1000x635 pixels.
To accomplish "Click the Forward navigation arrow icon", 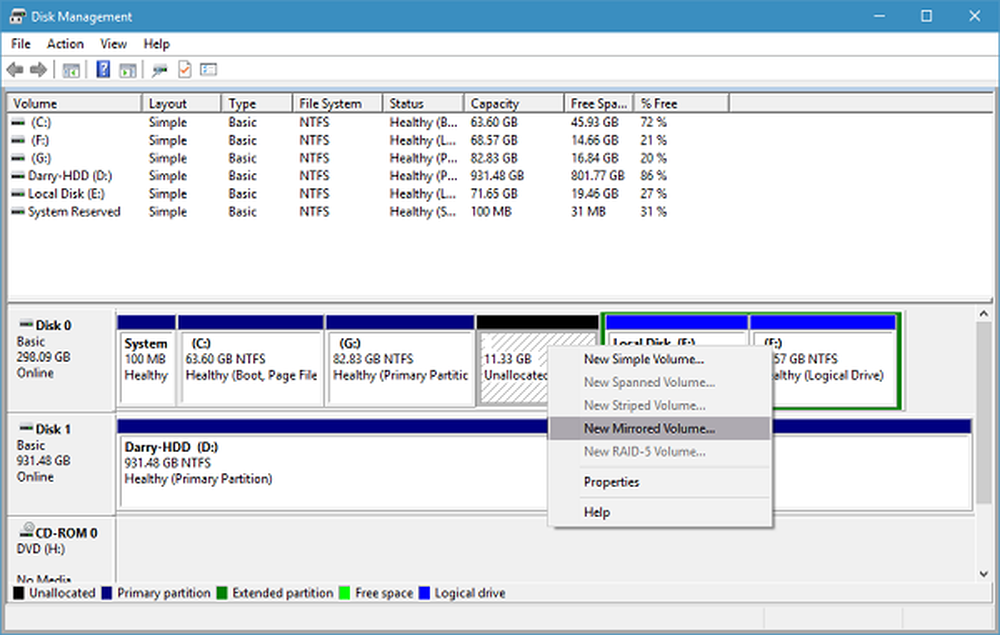I will click(x=36, y=69).
